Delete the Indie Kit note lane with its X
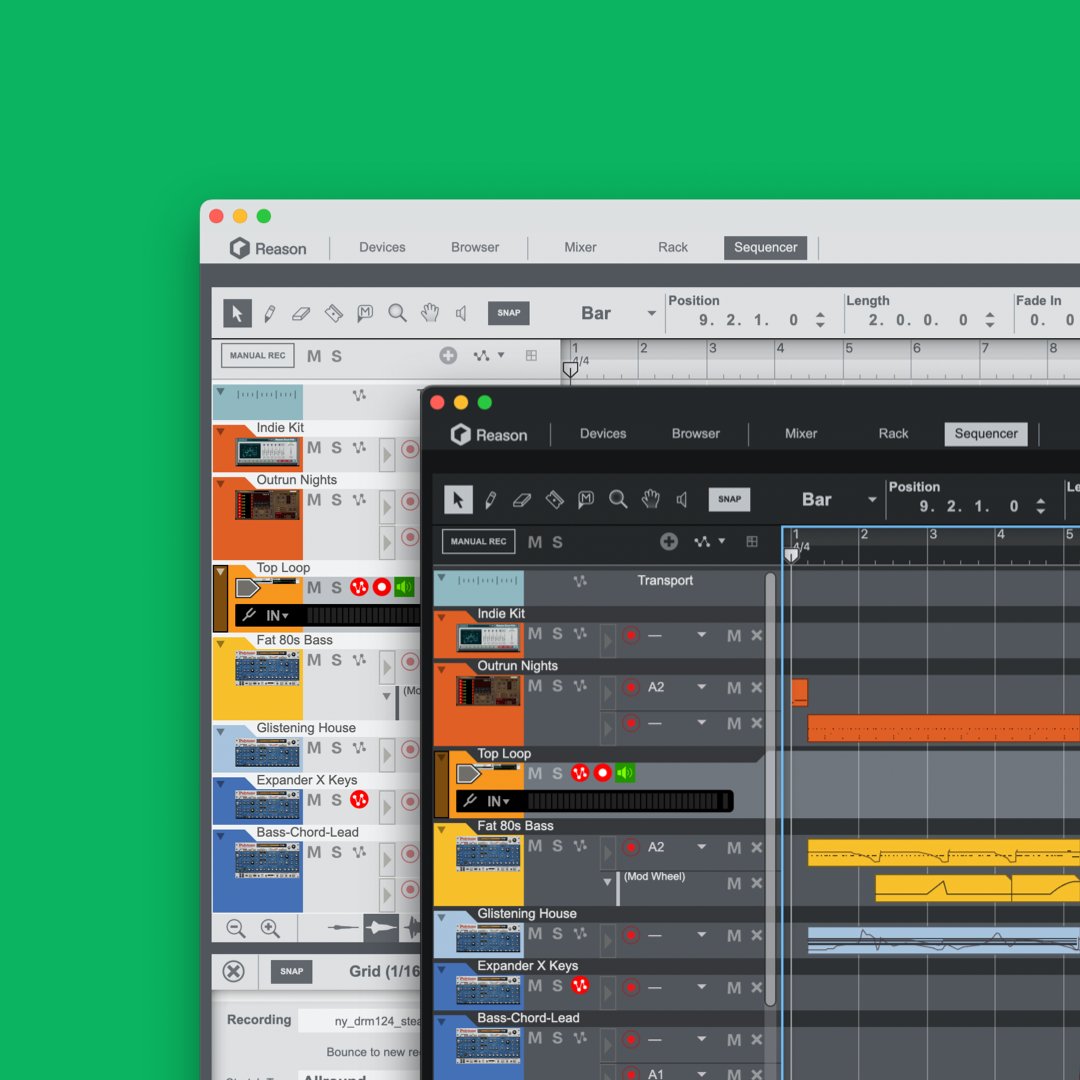Screen dimensions: 1080x1080 click(x=756, y=635)
